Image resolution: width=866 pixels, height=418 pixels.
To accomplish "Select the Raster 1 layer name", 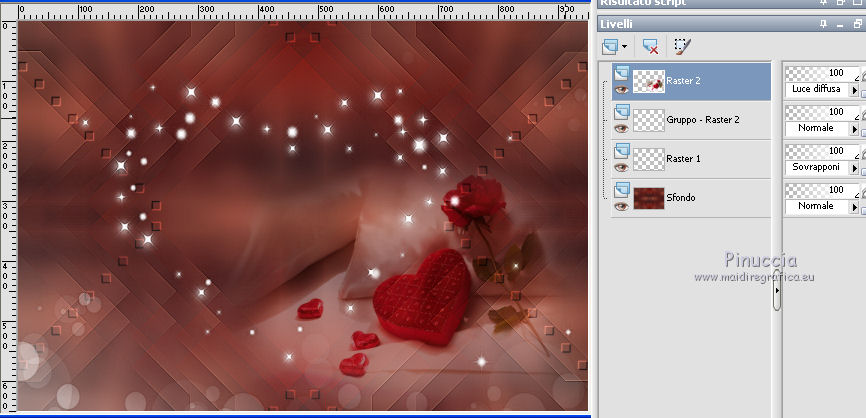I will point(683,158).
